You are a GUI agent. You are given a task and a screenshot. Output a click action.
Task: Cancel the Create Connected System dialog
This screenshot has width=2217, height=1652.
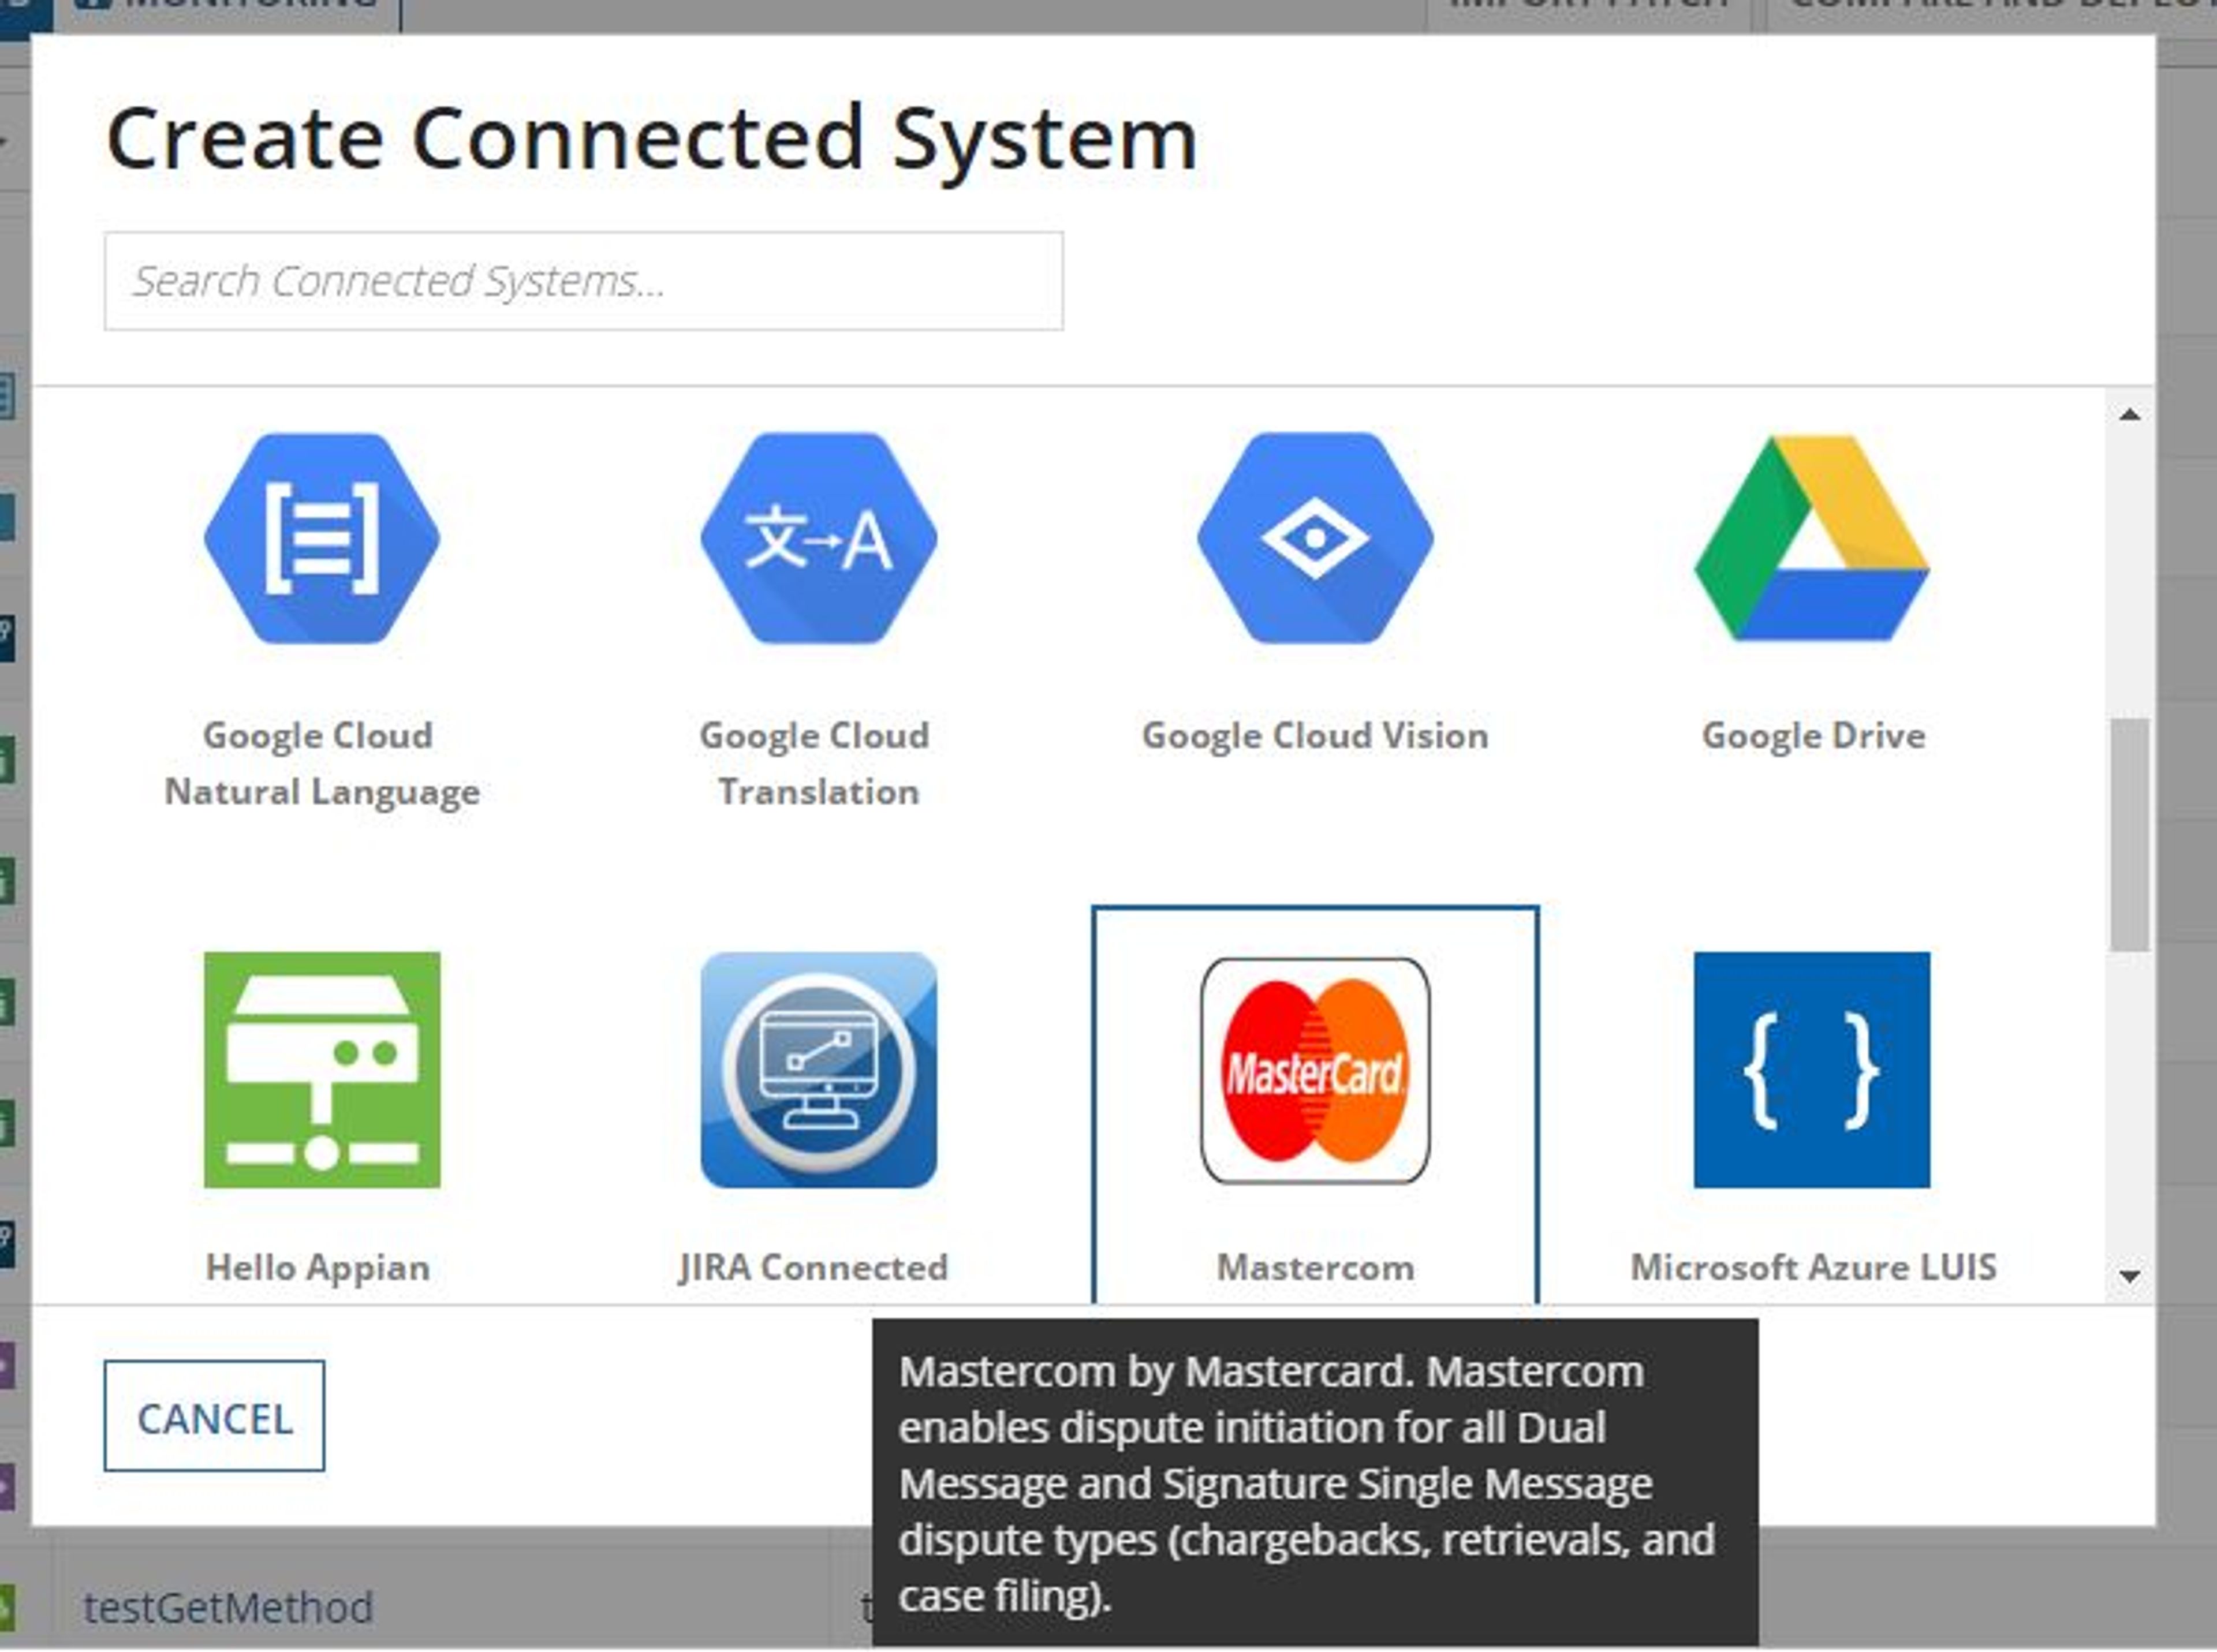[214, 1416]
